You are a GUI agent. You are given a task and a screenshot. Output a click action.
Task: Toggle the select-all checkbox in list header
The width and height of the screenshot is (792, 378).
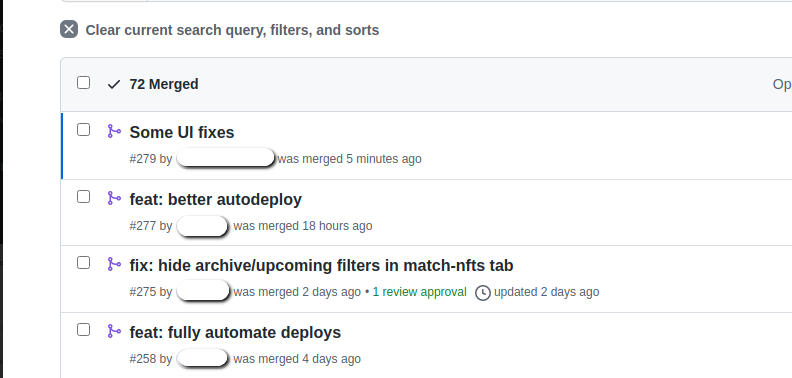tap(83, 82)
